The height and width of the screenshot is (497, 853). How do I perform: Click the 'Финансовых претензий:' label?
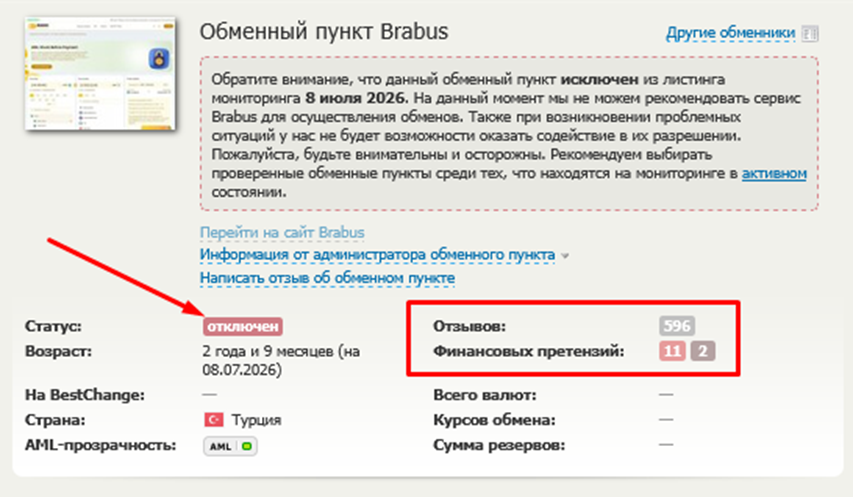528,352
